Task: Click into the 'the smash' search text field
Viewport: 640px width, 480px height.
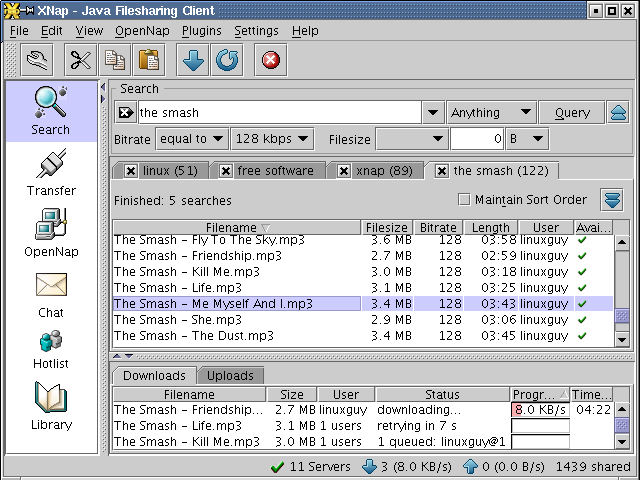Action: click(x=280, y=112)
